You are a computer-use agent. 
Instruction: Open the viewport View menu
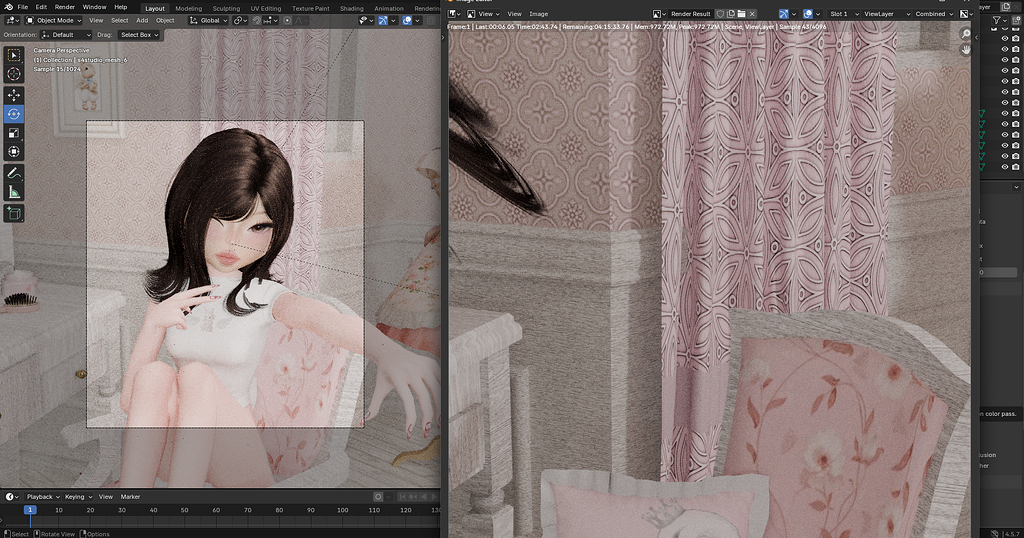(x=96, y=20)
